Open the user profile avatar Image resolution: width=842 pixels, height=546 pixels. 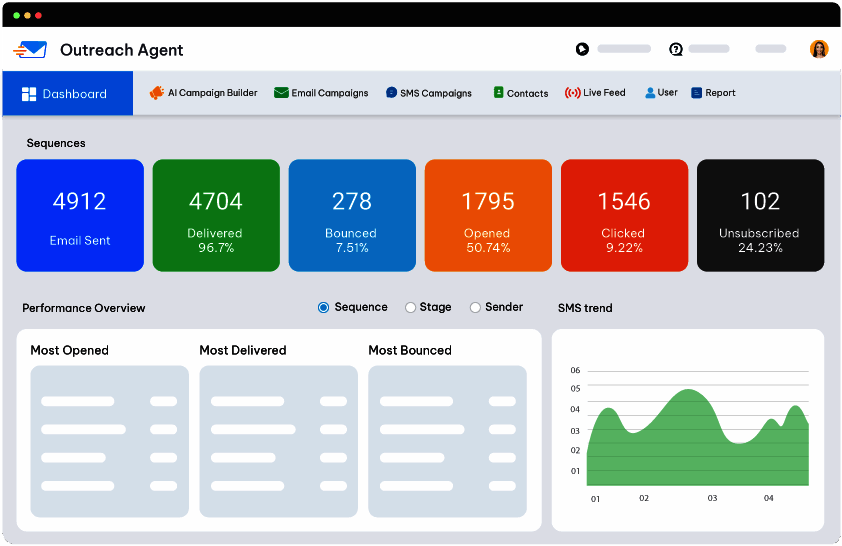(819, 49)
